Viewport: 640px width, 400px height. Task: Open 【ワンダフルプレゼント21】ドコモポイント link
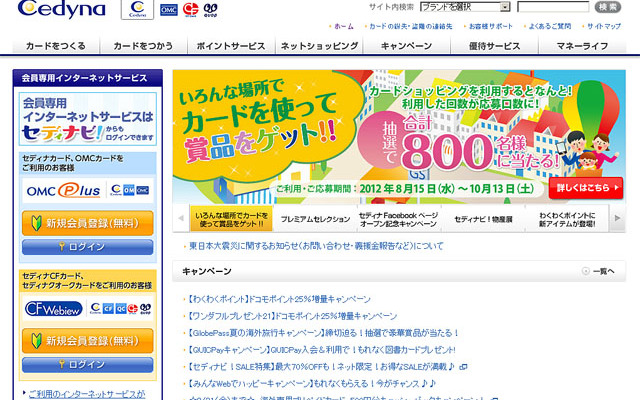pyautogui.click(x=292, y=316)
